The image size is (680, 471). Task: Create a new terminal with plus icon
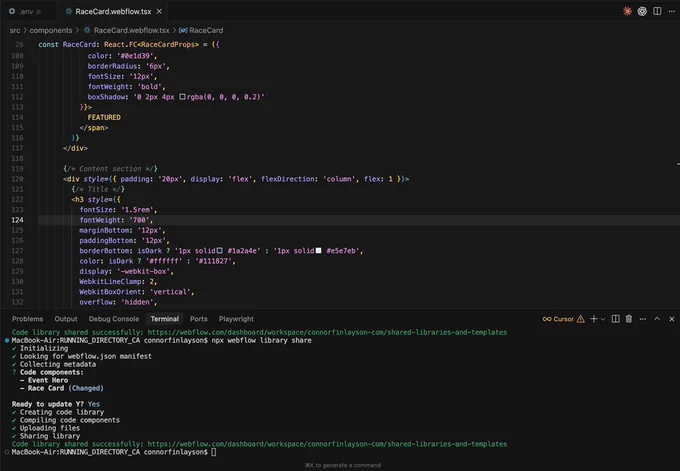pos(594,319)
